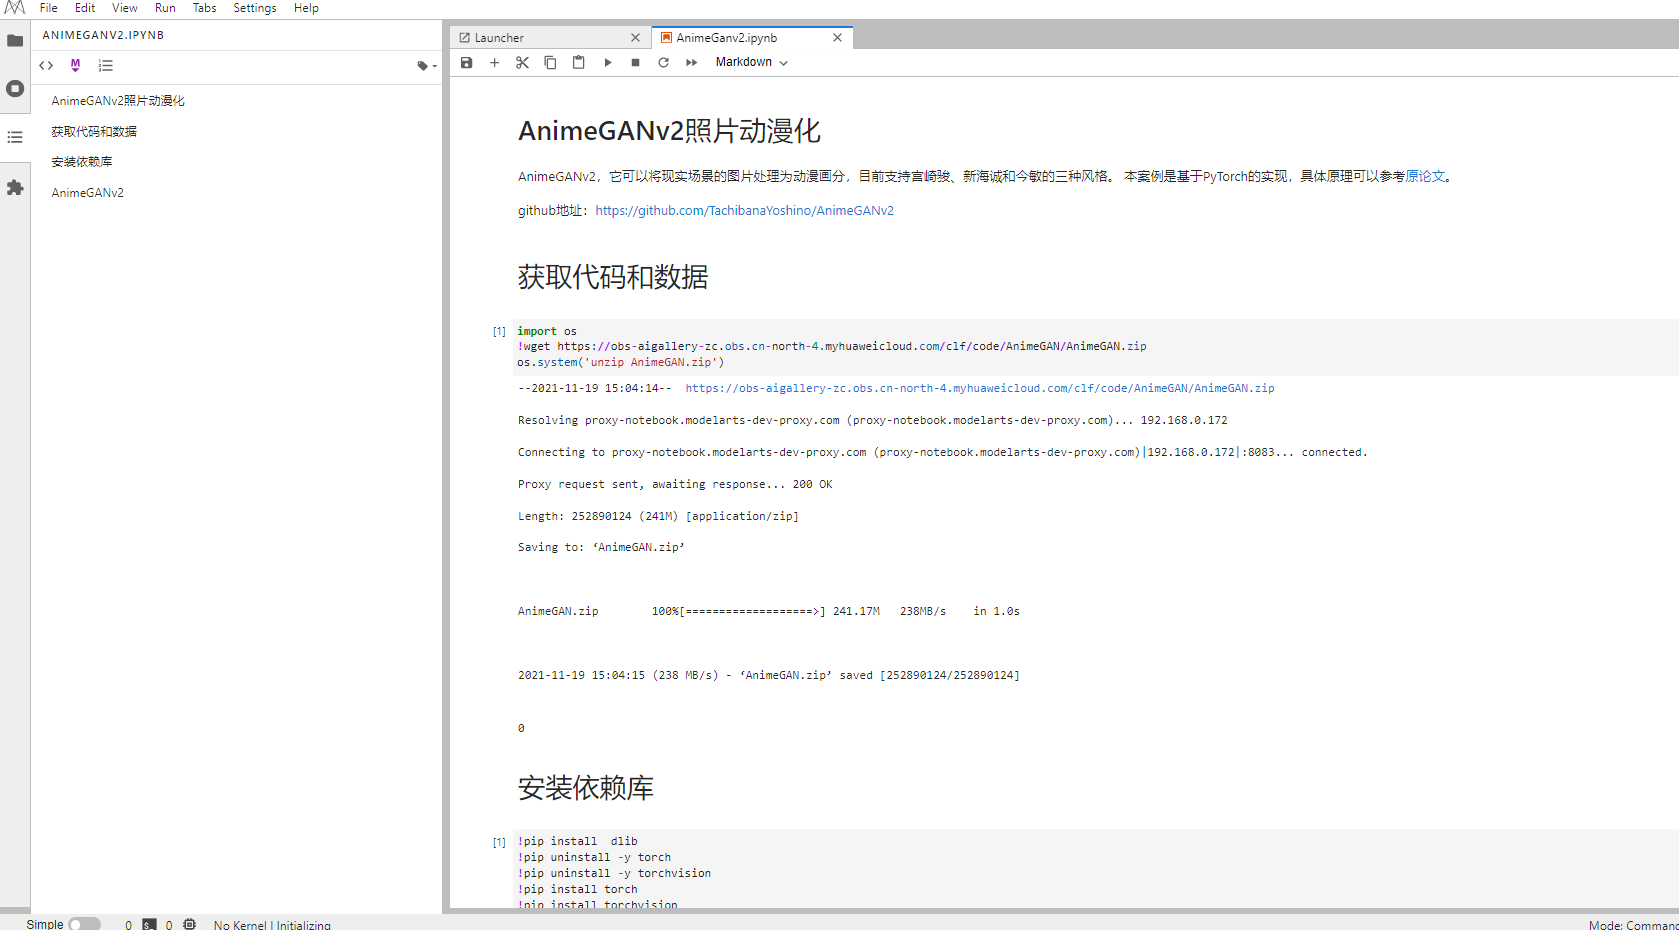Image resolution: width=1679 pixels, height=930 pixels.
Task: Click the 安装依赖库 heading in notebook
Action: click(x=586, y=788)
